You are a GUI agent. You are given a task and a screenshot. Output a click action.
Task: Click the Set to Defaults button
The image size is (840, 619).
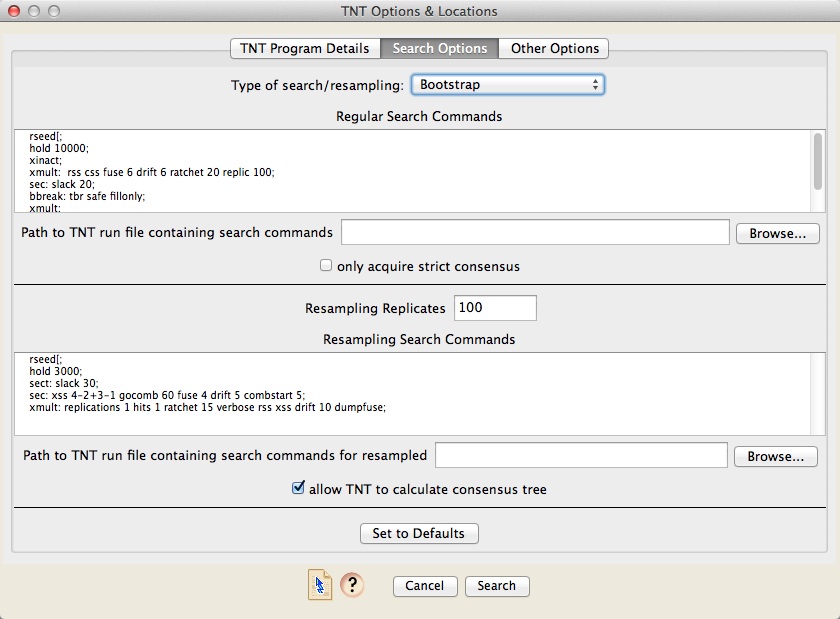pos(419,533)
